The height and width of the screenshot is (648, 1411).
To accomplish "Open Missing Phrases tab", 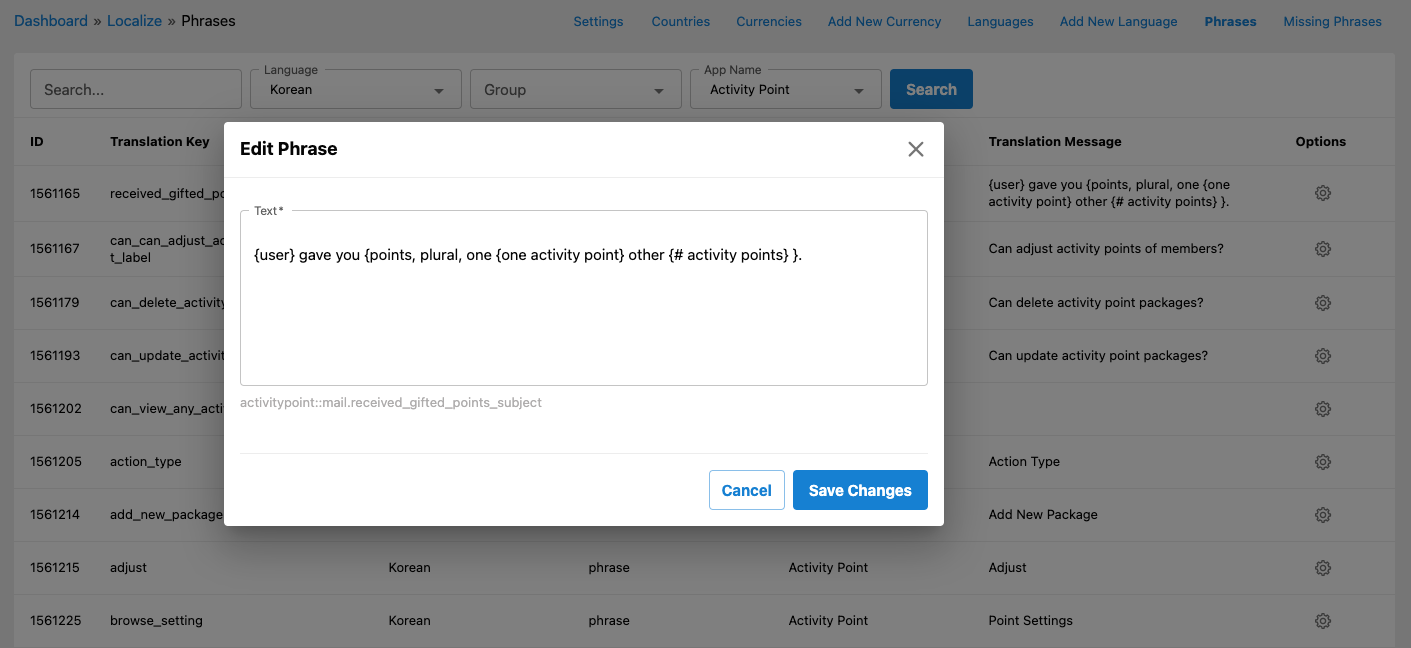I will (1332, 21).
